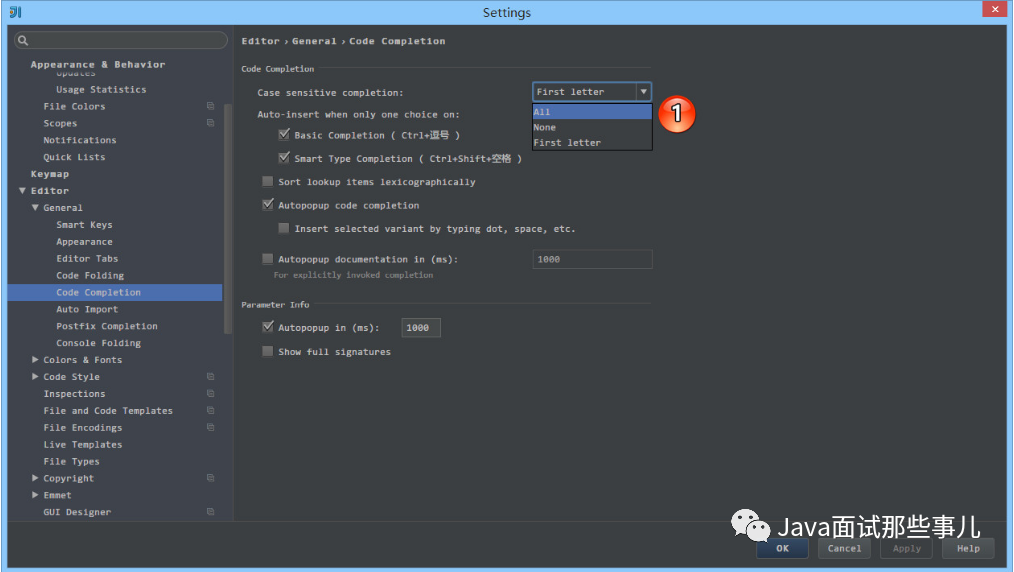Open Editor Appearance settings
Viewport: 1014px width, 572px height.
coord(84,241)
